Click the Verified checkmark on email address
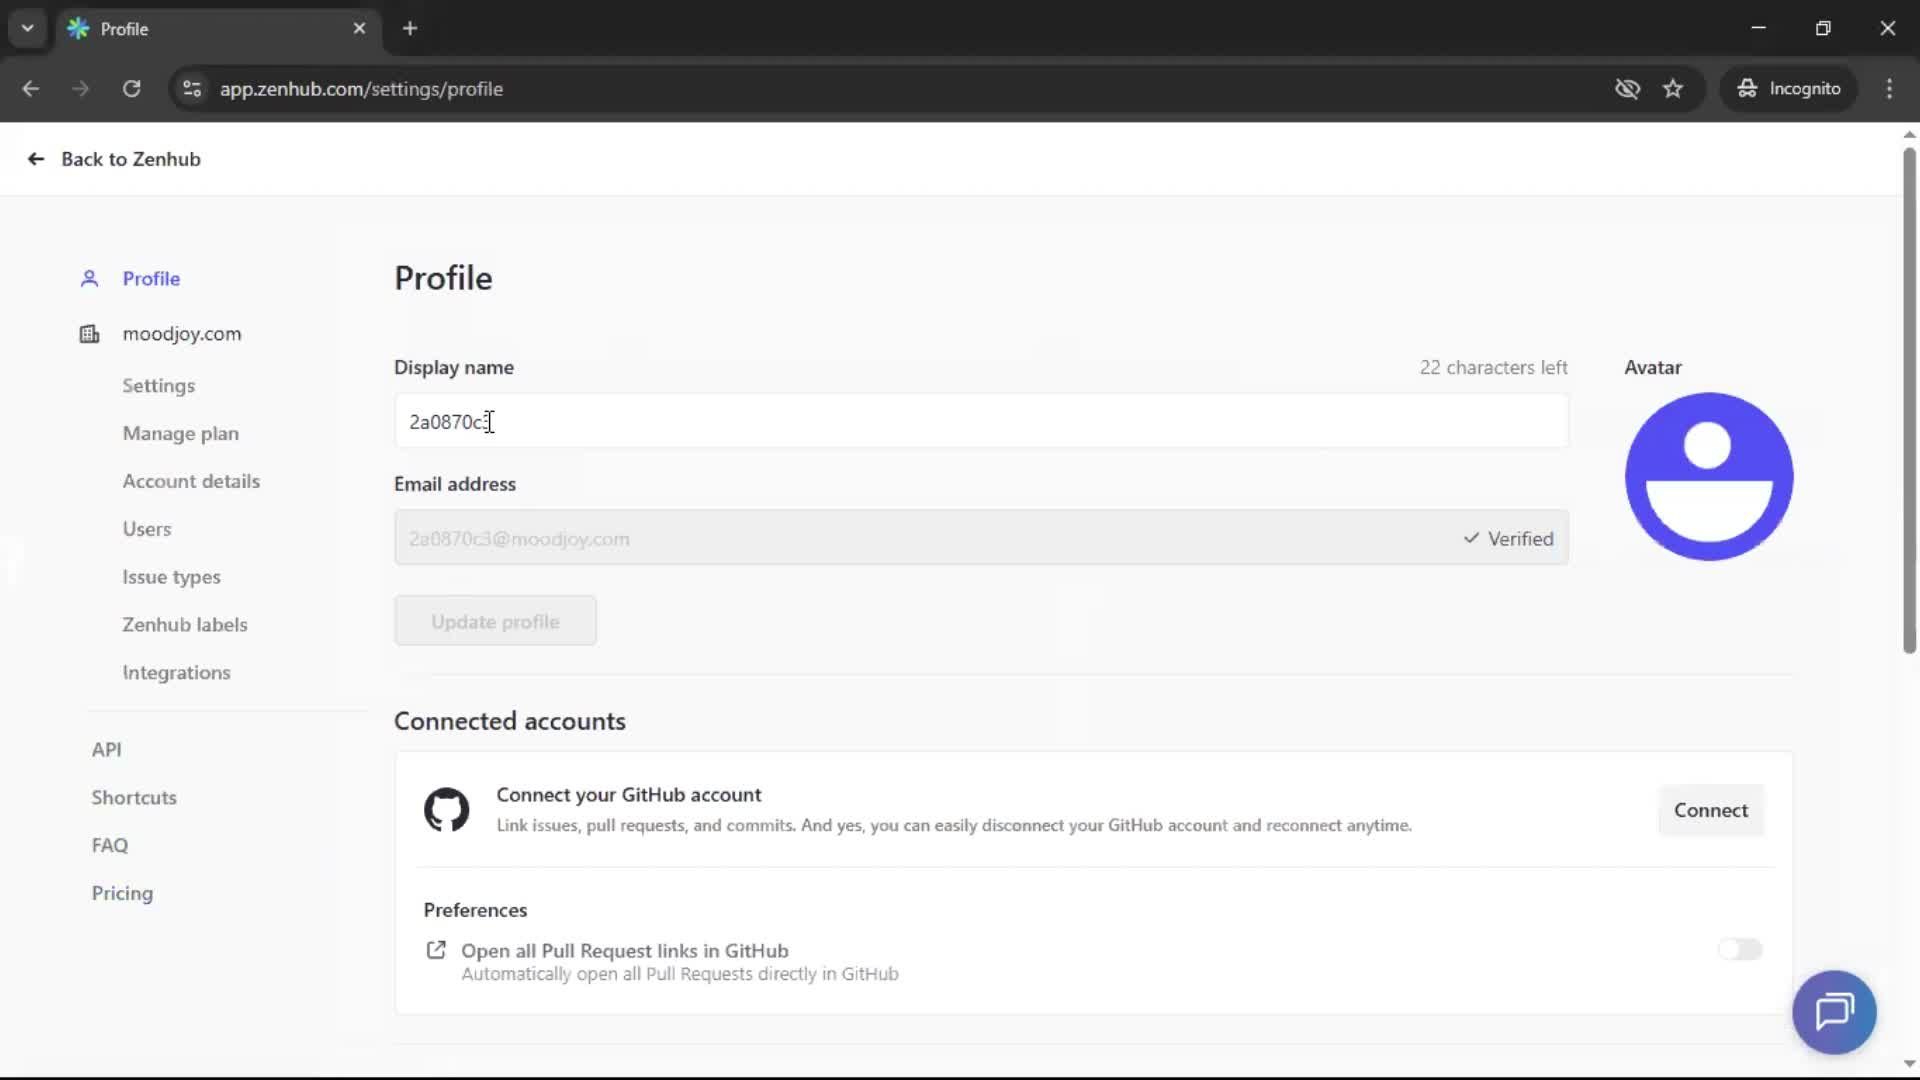Screen dimensions: 1920x1080 tap(1470, 538)
